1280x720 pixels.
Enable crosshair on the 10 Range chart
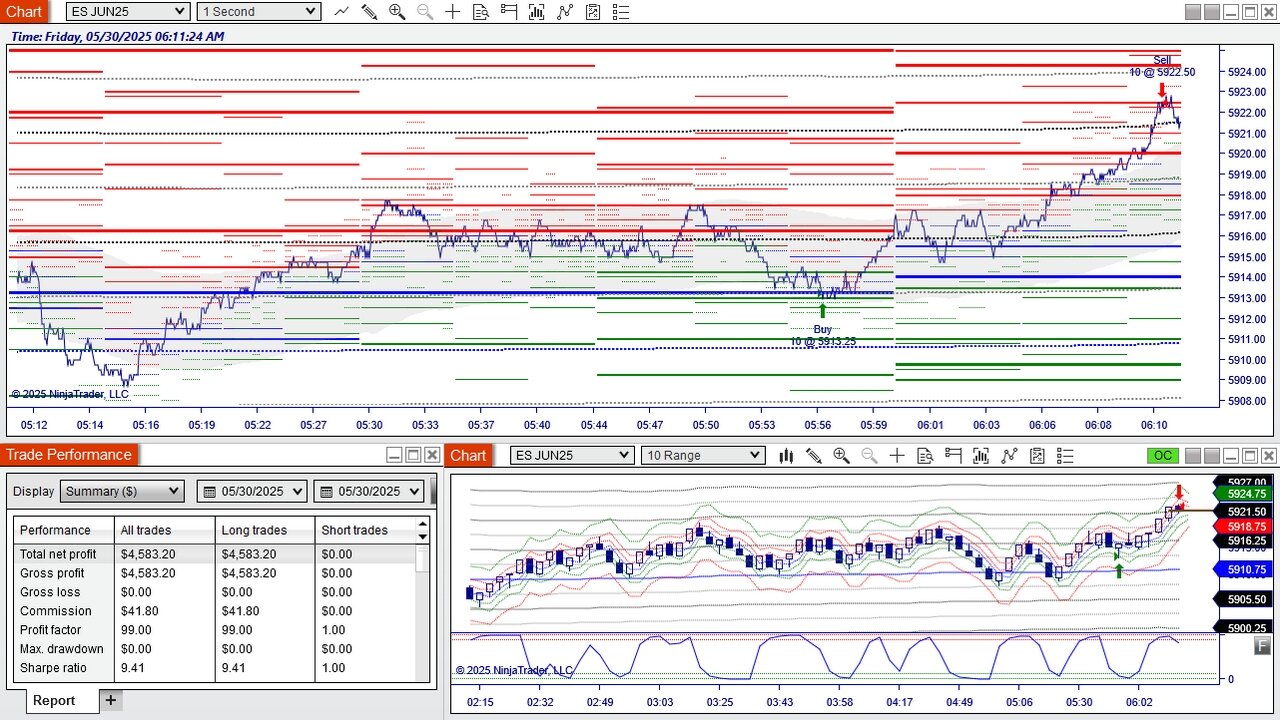897,455
